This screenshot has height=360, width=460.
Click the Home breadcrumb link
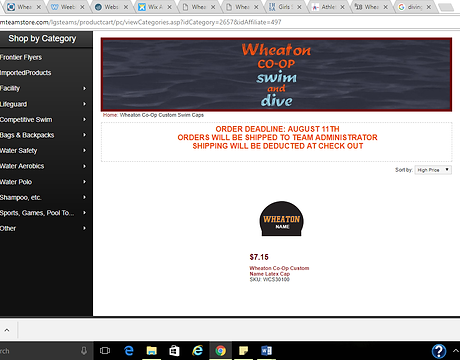[x=110, y=115]
